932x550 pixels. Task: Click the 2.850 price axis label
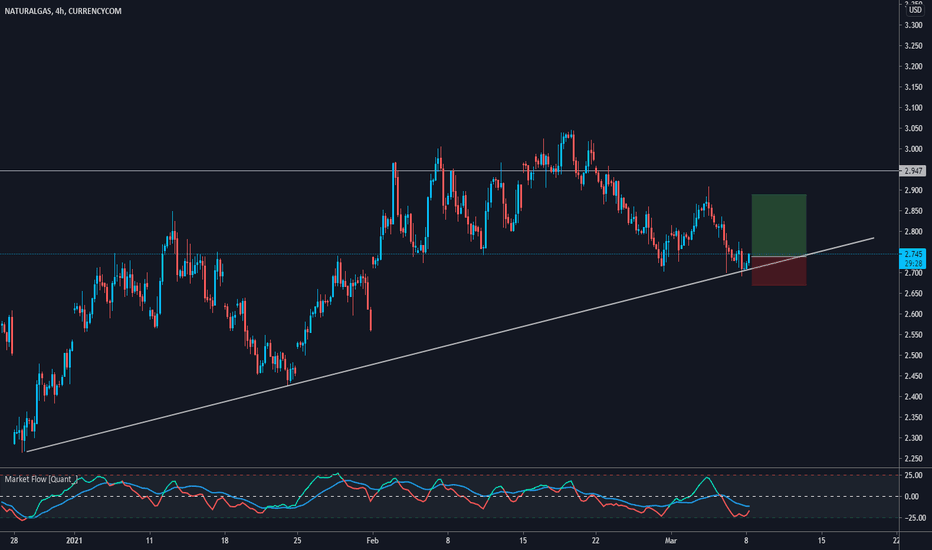914,211
